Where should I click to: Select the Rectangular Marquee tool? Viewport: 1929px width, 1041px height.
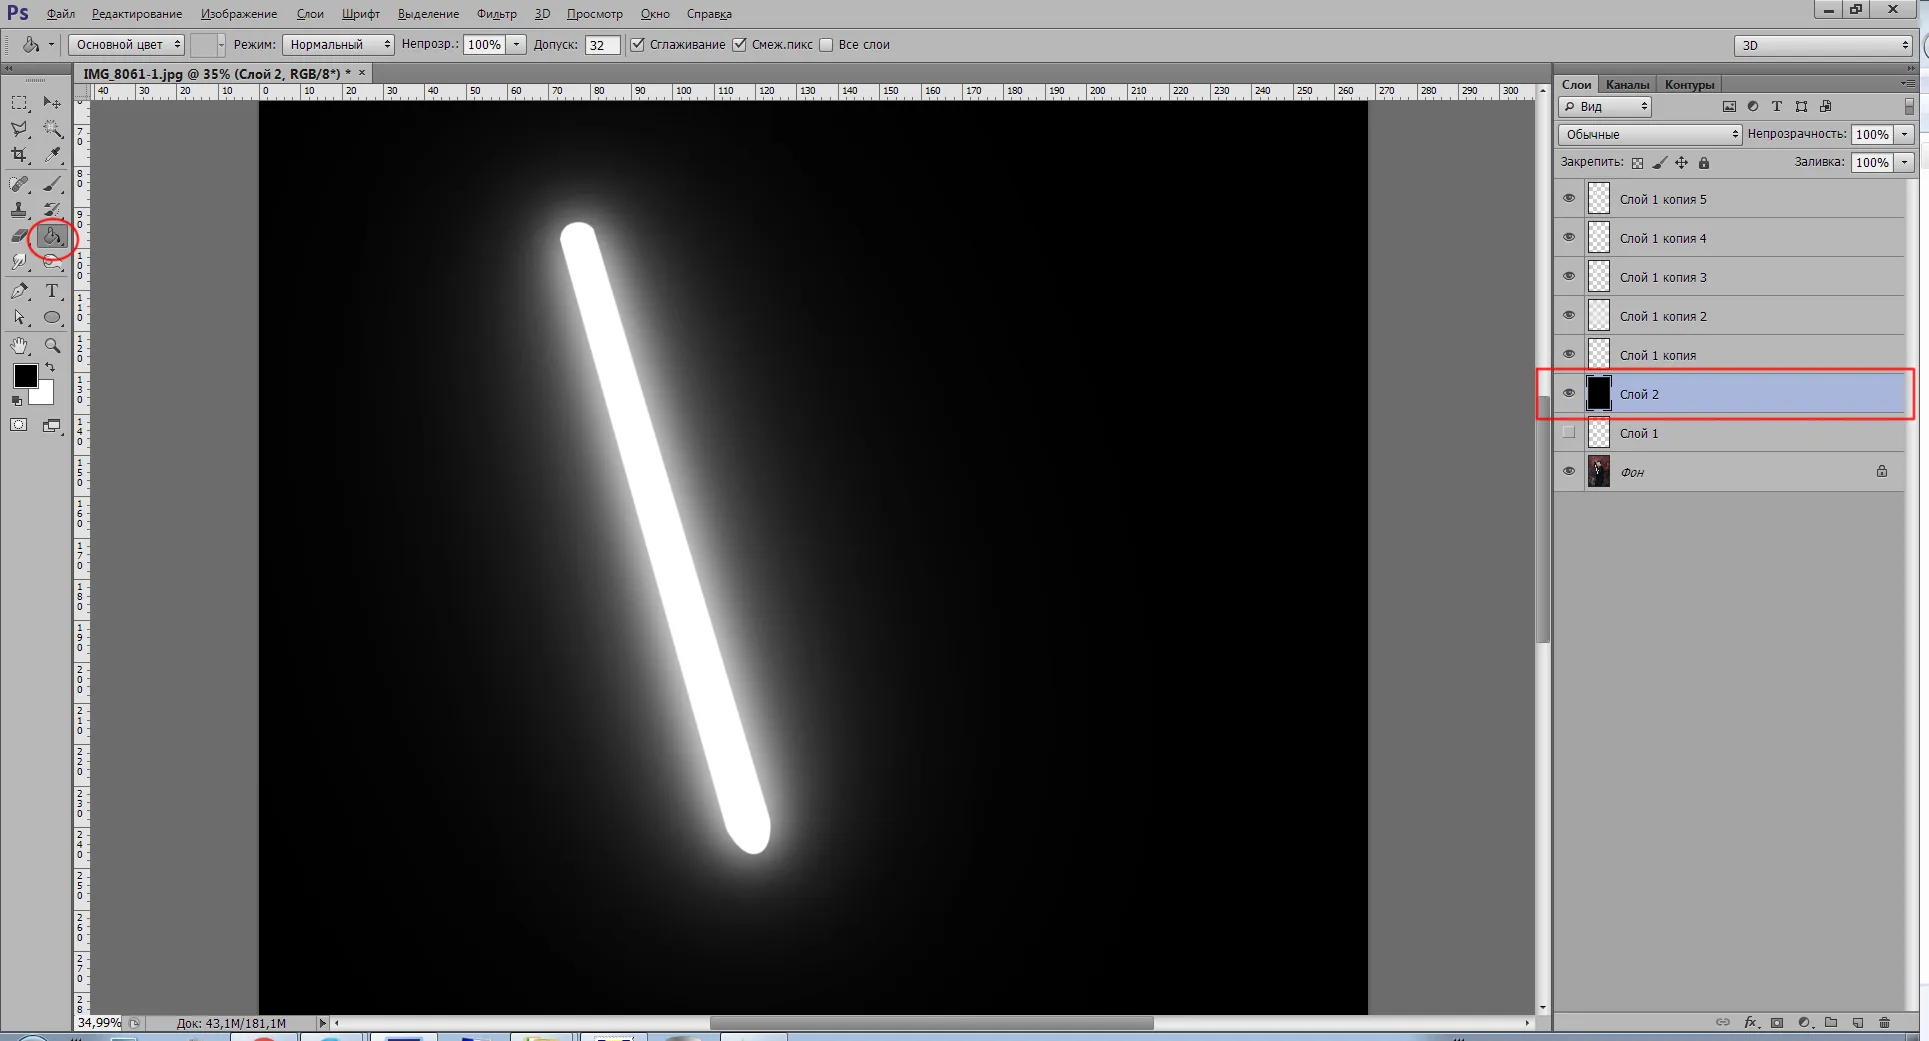(x=19, y=103)
